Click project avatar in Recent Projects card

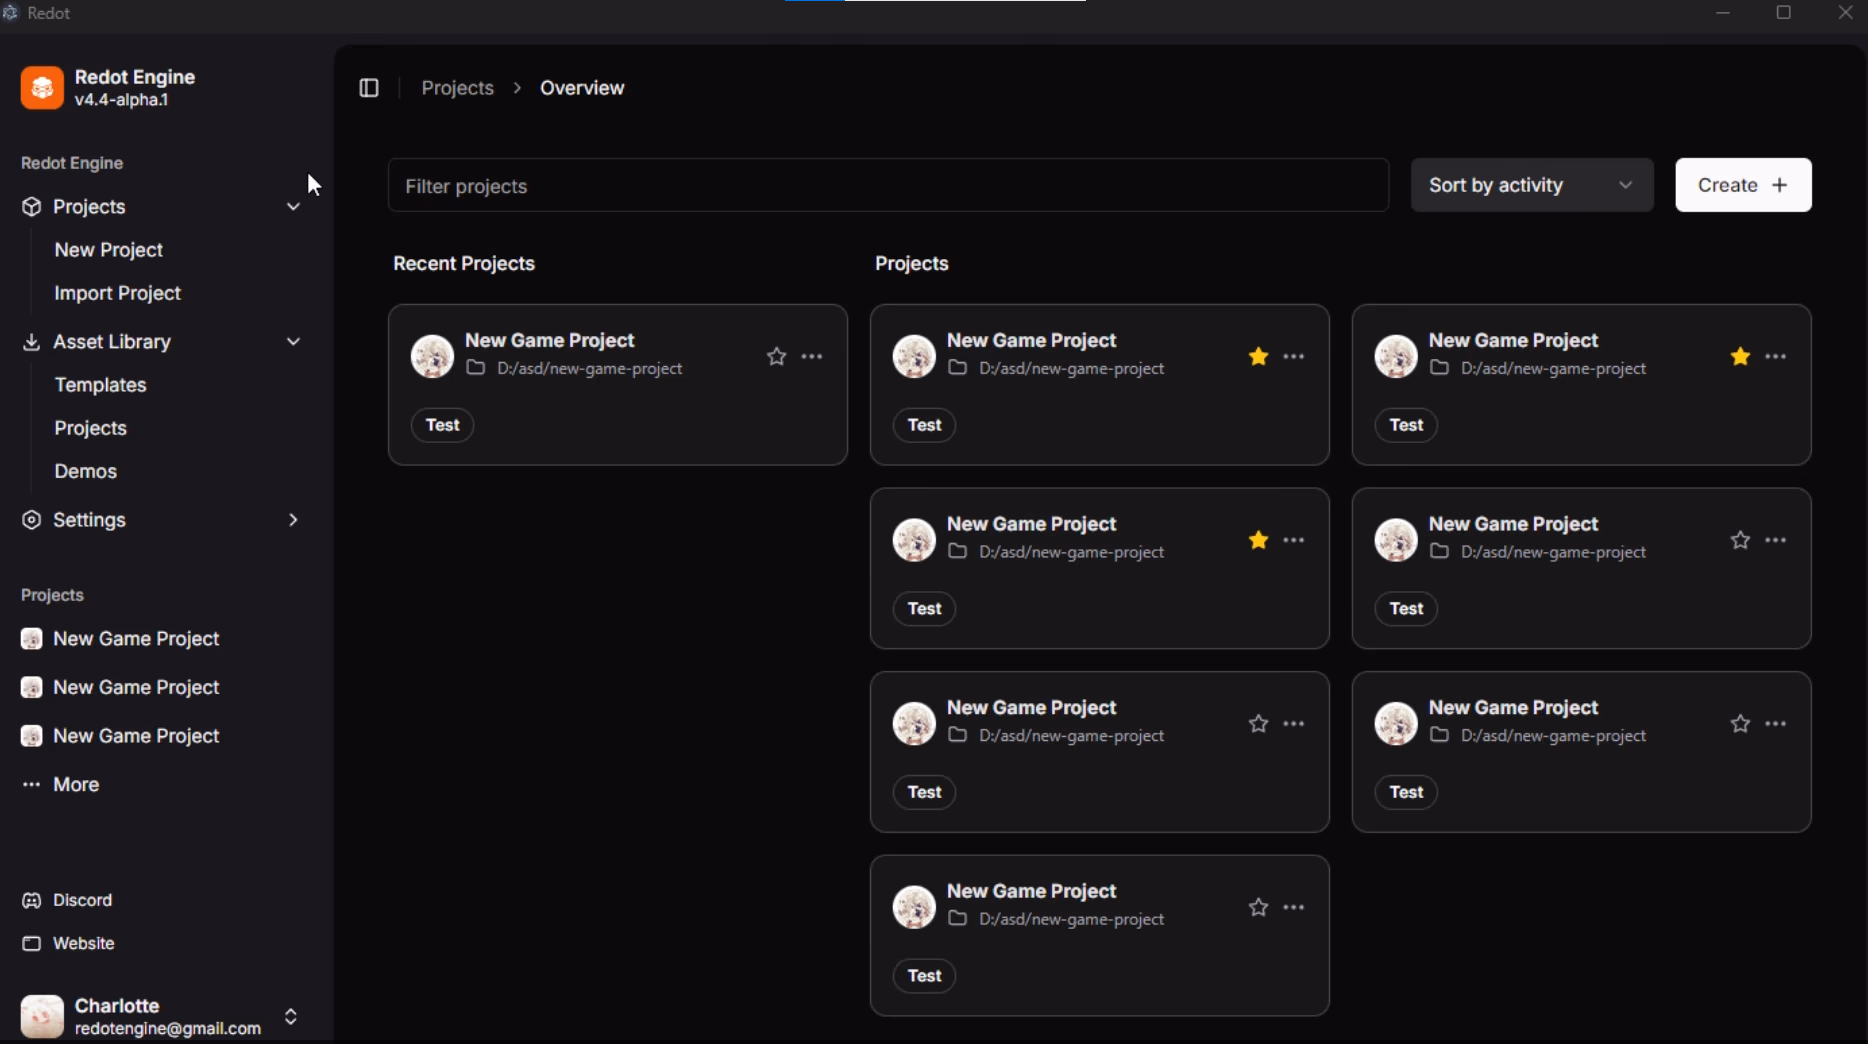[x=432, y=357]
